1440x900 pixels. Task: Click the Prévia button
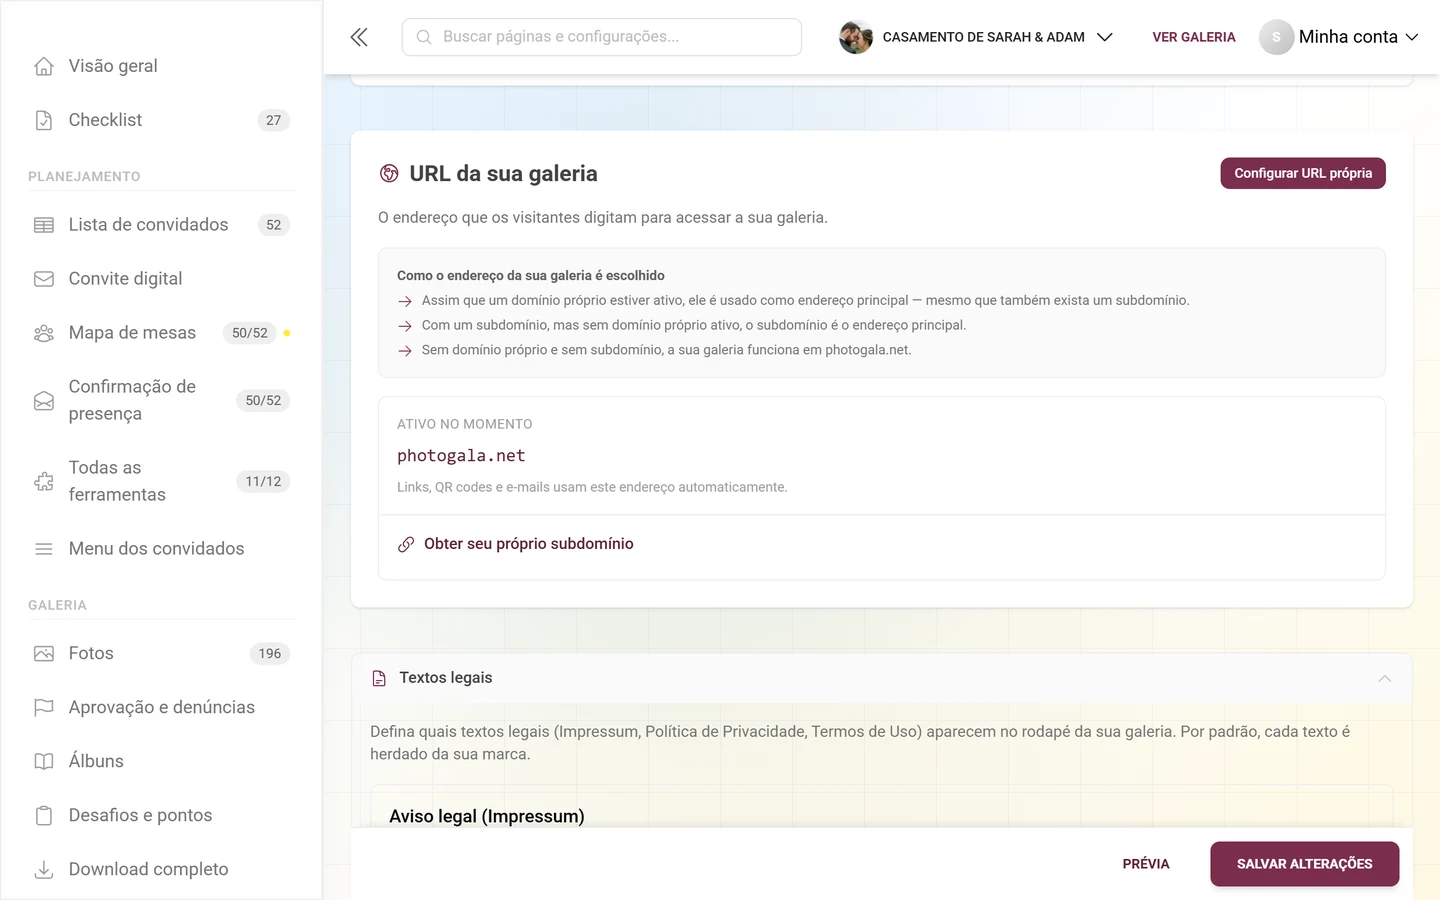tap(1146, 864)
